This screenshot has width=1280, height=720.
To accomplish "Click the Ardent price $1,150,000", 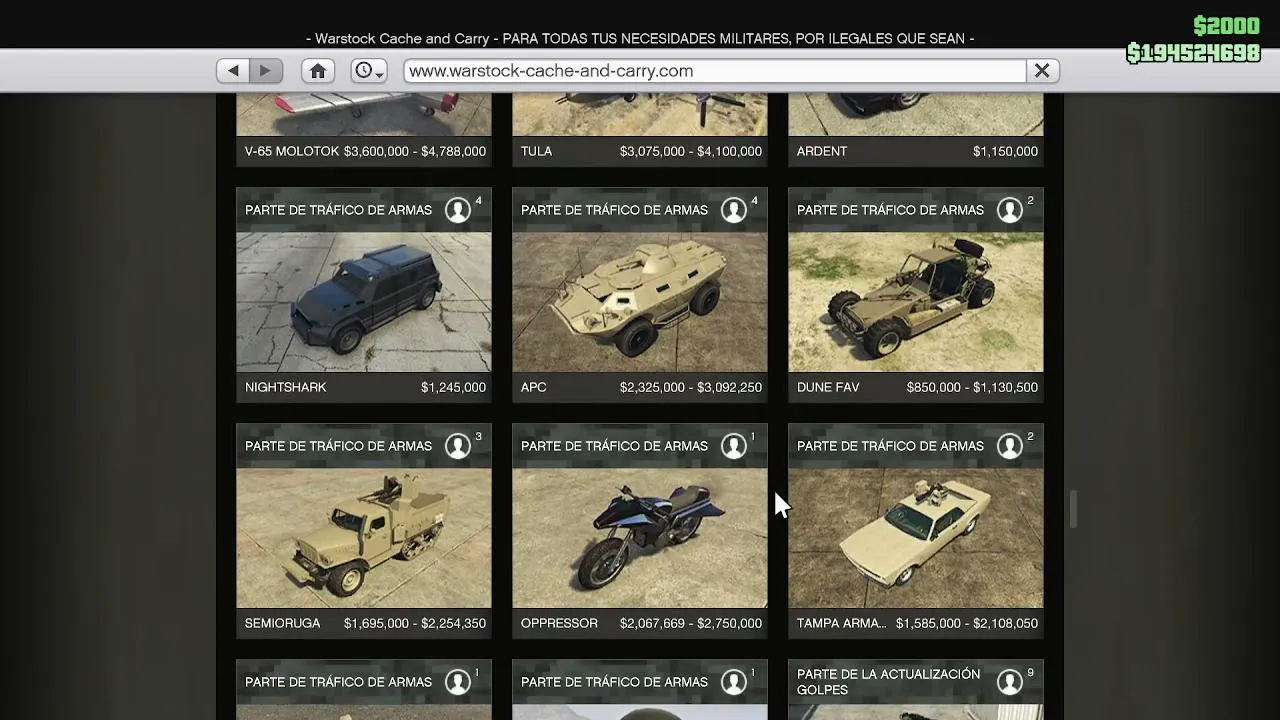I will [1005, 151].
